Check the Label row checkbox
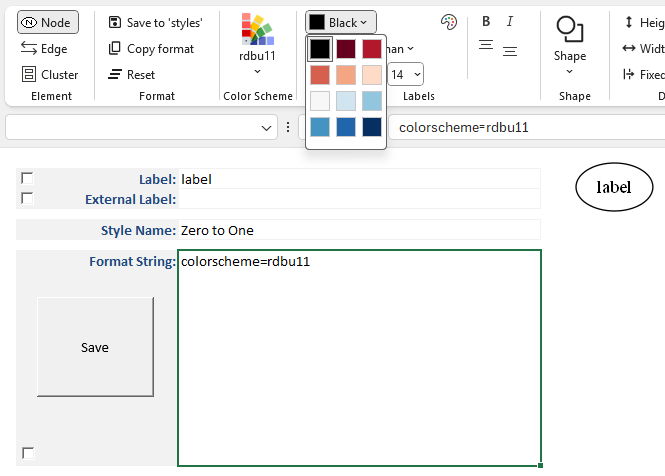Image resolution: width=665 pixels, height=476 pixels. pyautogui.click(x=27, y=179)
